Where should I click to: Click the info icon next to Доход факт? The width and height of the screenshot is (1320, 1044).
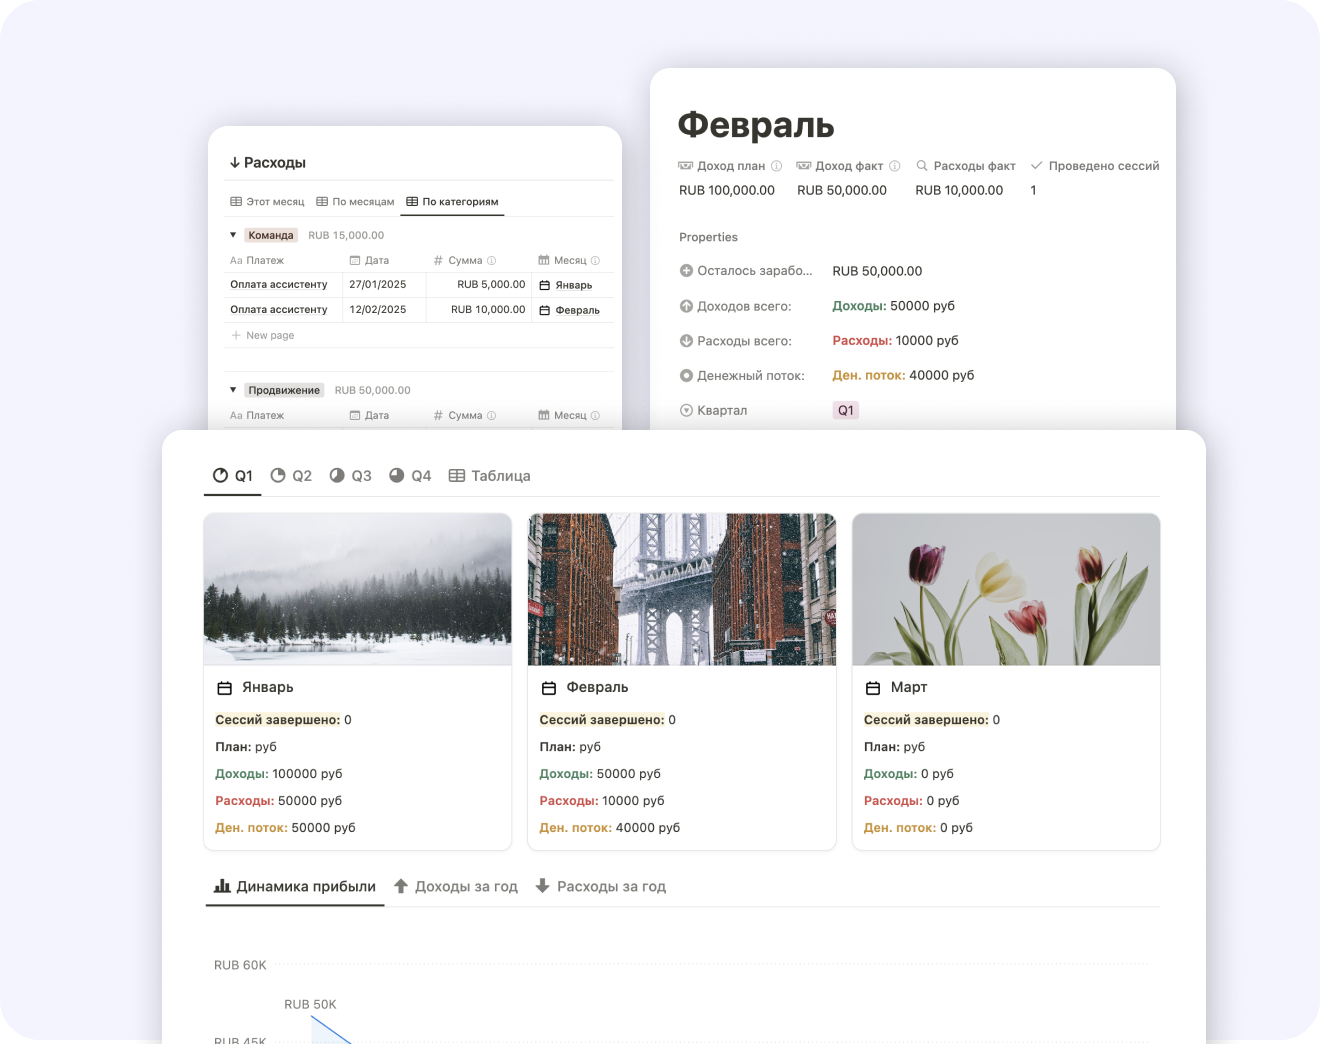point(895,166)
